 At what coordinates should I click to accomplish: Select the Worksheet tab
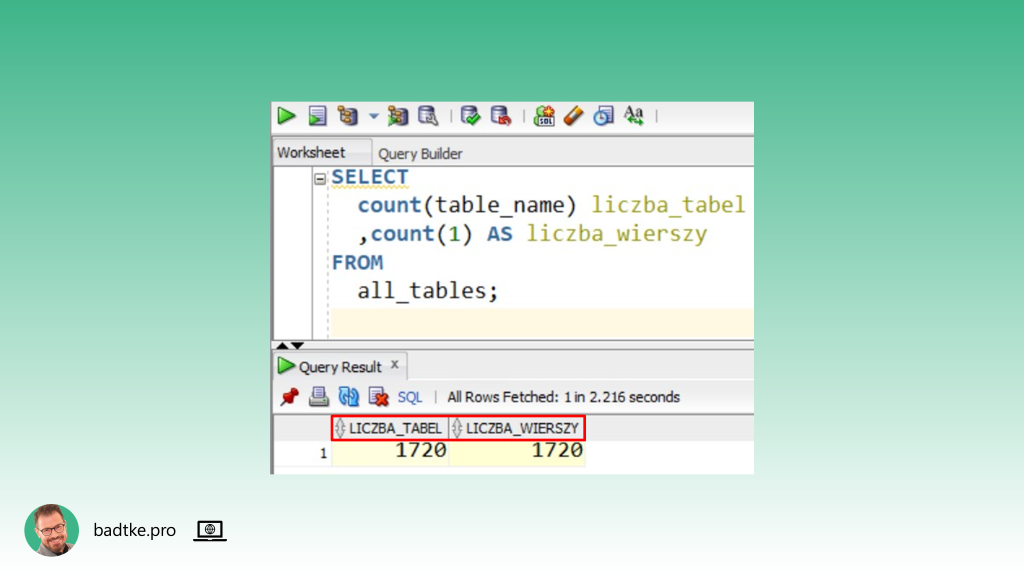[x=311, y=153]
